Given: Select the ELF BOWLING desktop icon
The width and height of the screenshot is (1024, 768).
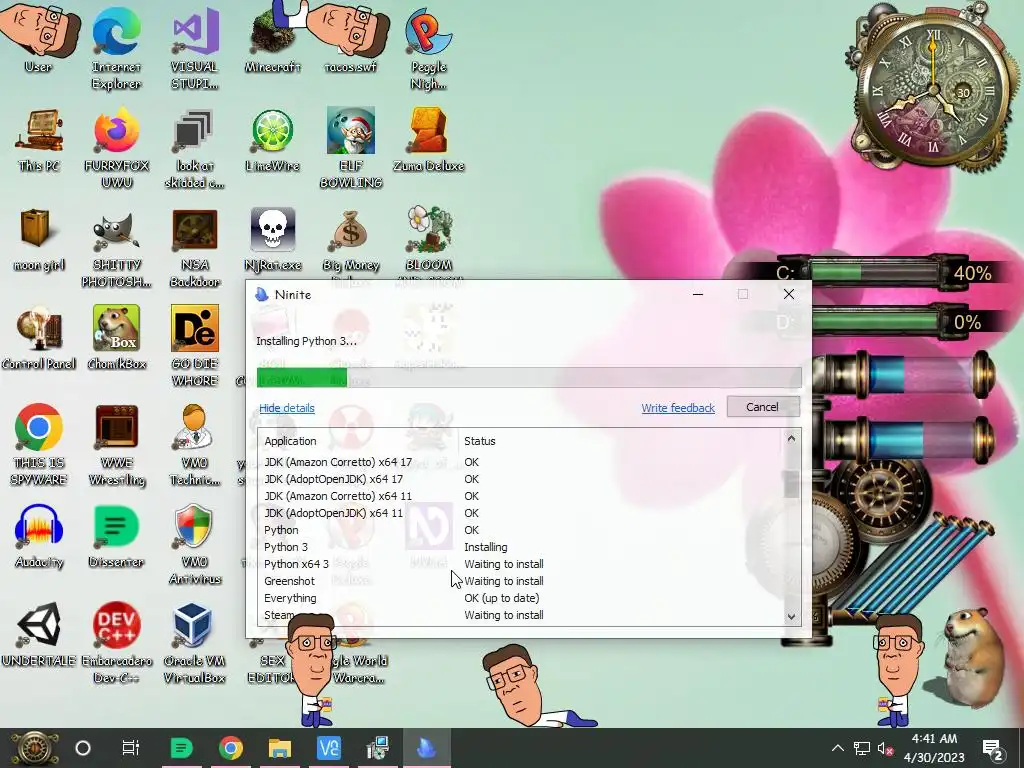Looking at the screenshot, I should pos(351,148).
